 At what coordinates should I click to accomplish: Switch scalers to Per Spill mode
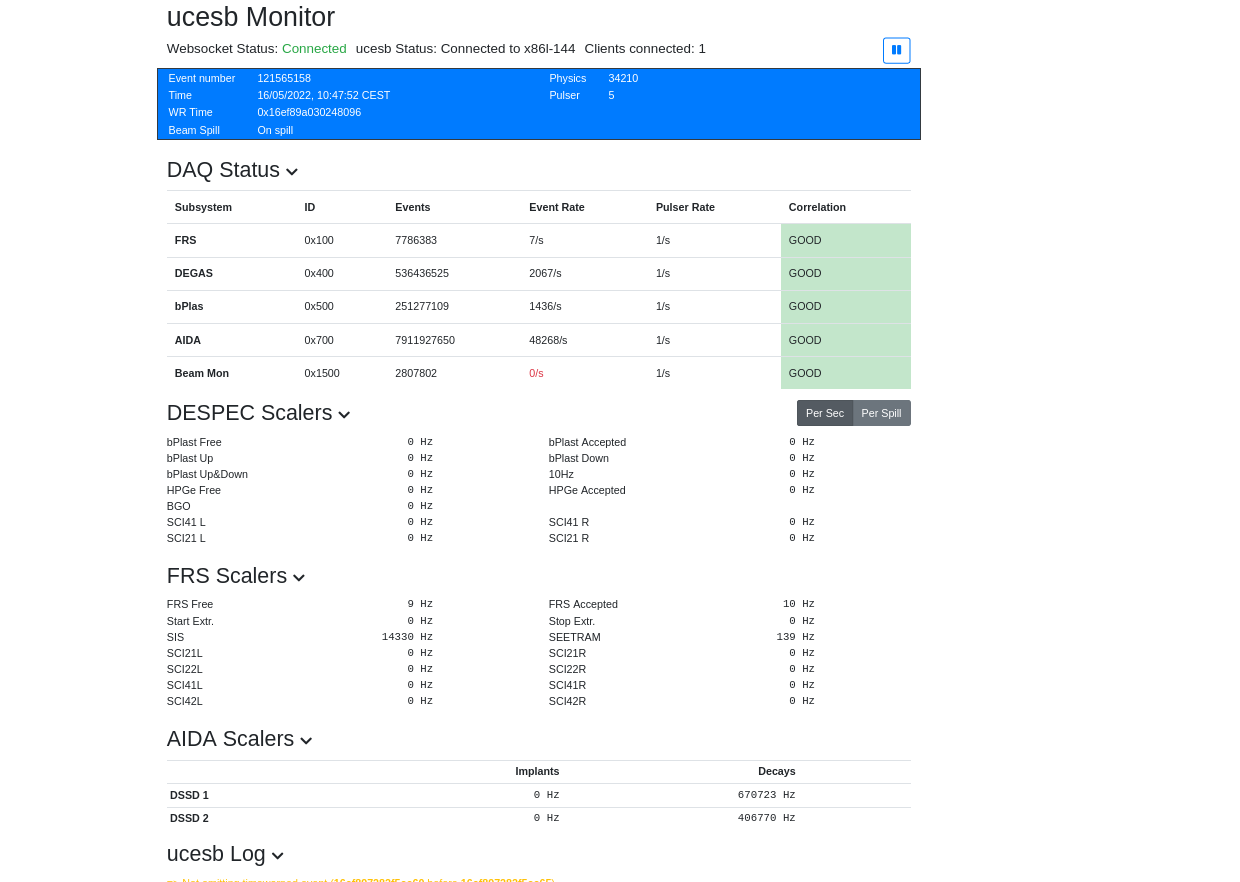881,413
